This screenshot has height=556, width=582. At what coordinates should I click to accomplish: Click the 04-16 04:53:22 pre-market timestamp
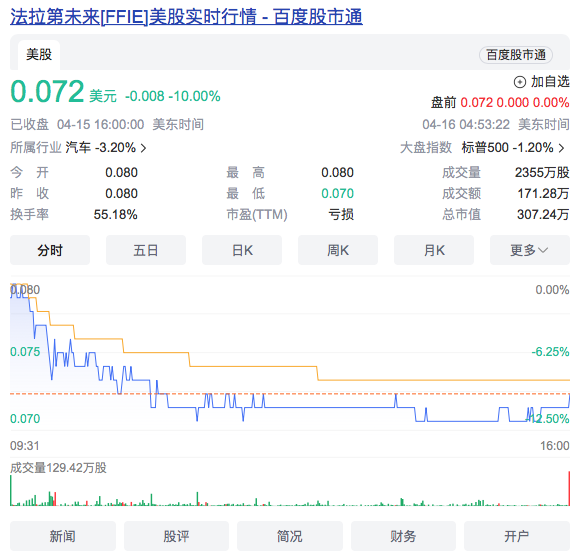(466, 124)
